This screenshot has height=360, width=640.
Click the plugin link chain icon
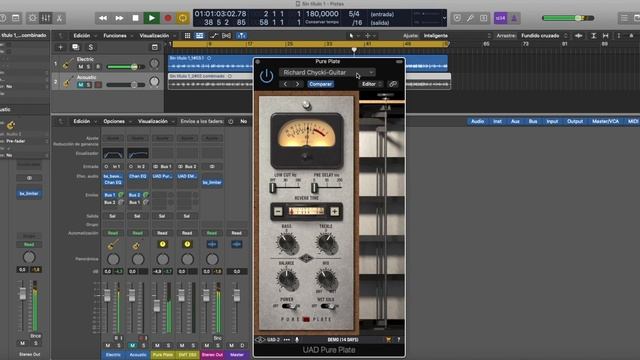[393, 84]
